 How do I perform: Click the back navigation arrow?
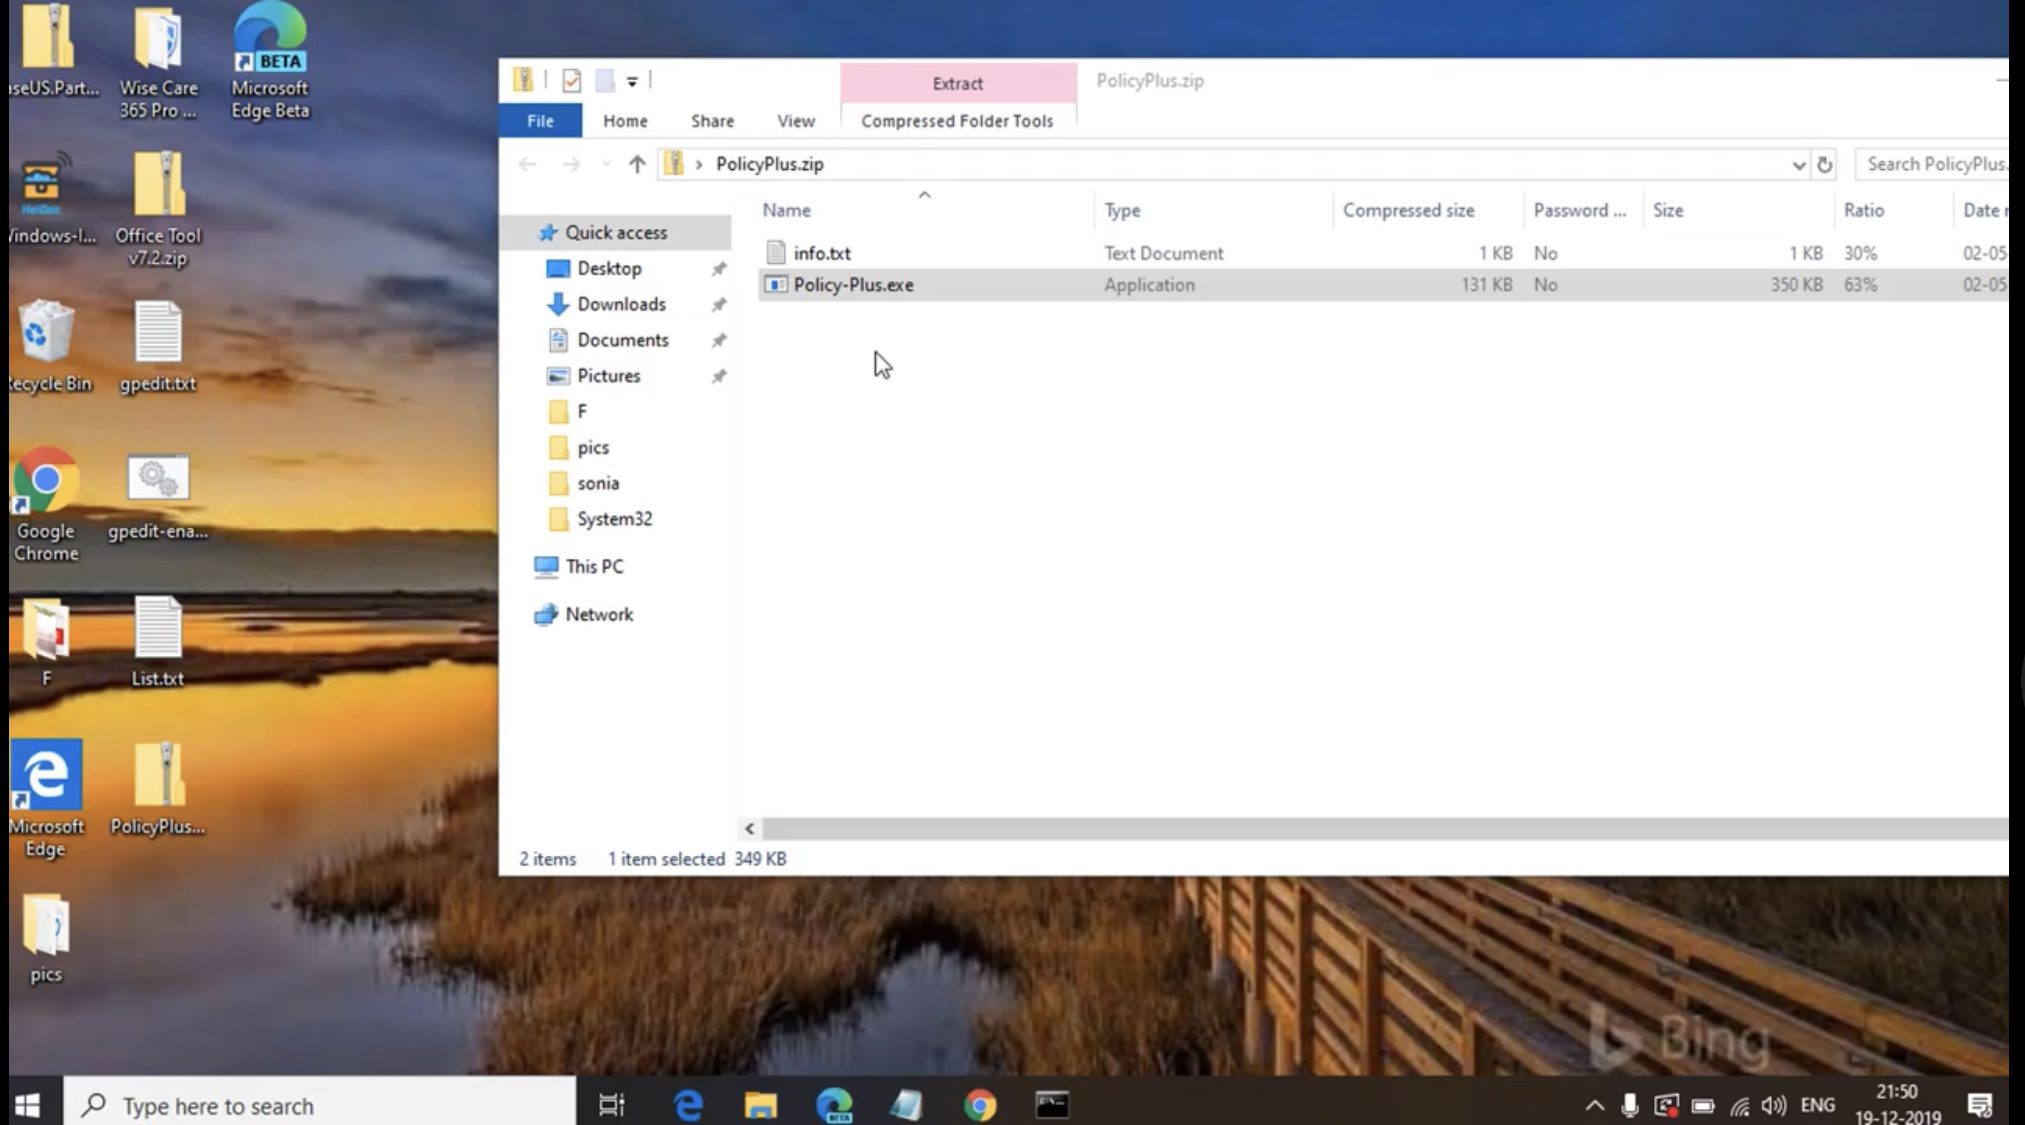pyautogui.click(x=528, y=164)
